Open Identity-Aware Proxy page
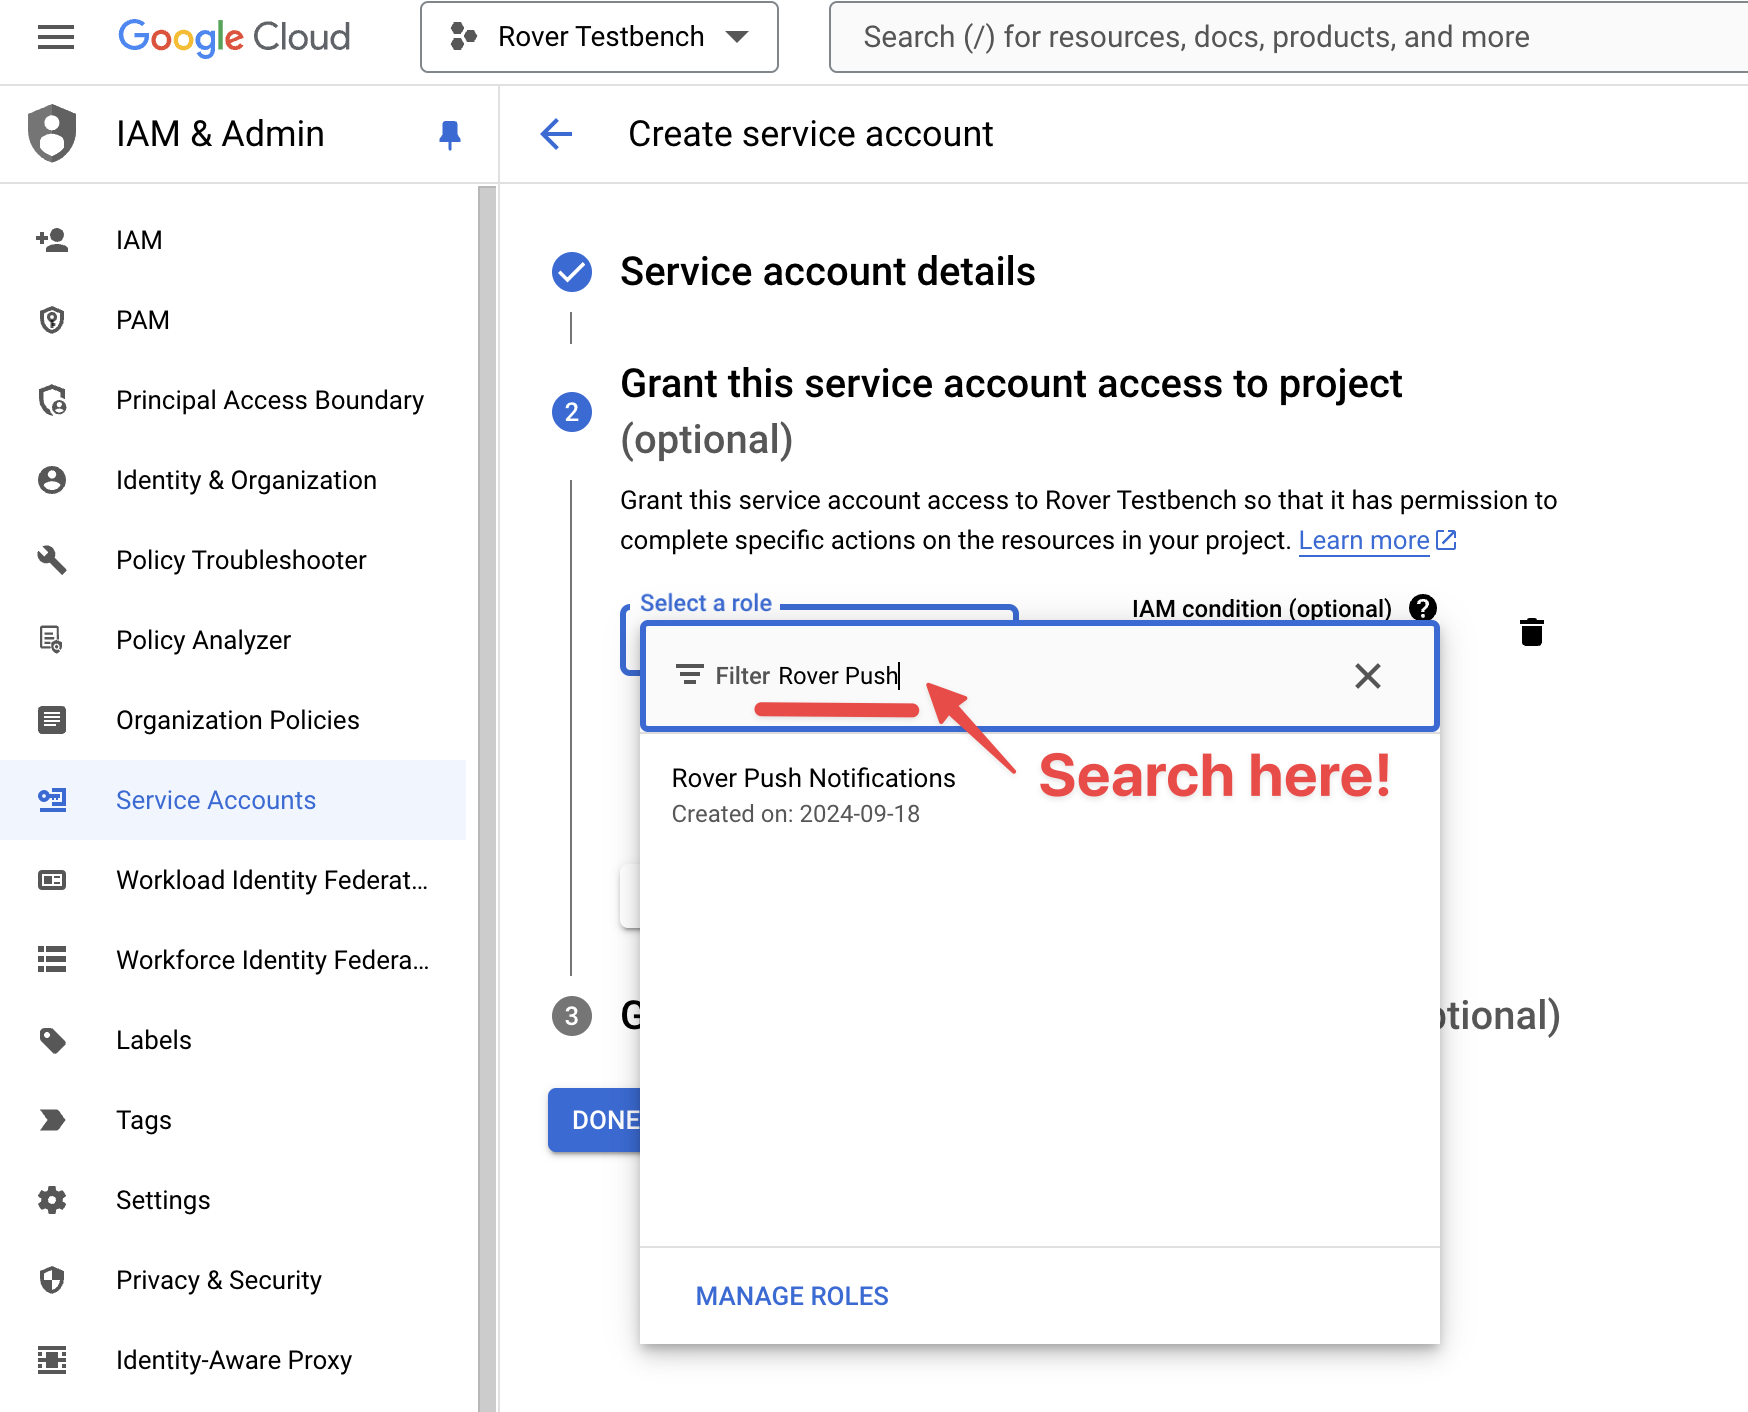Viewport: 1748px width, 1412px height. point(233,1360)
